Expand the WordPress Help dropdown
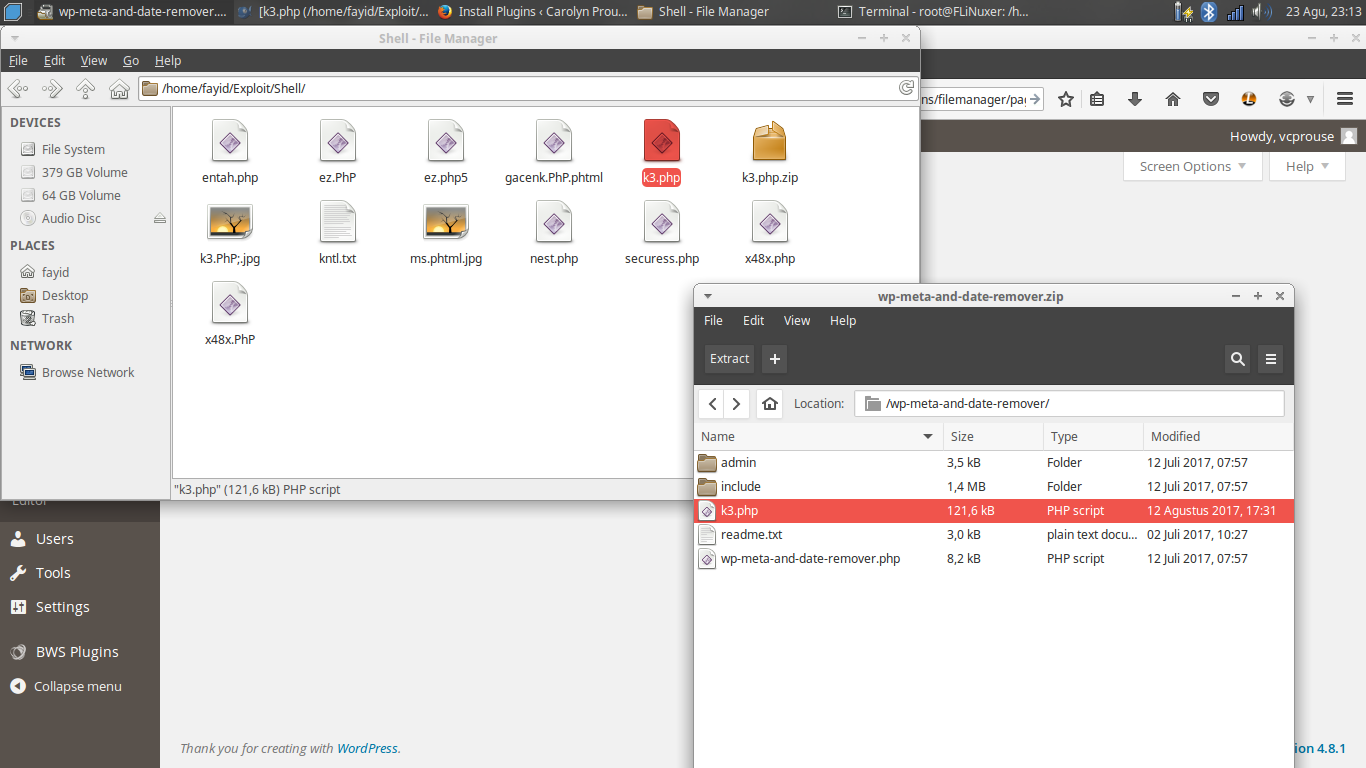This screenshot has width=1366, height=768. [1307, 166]
